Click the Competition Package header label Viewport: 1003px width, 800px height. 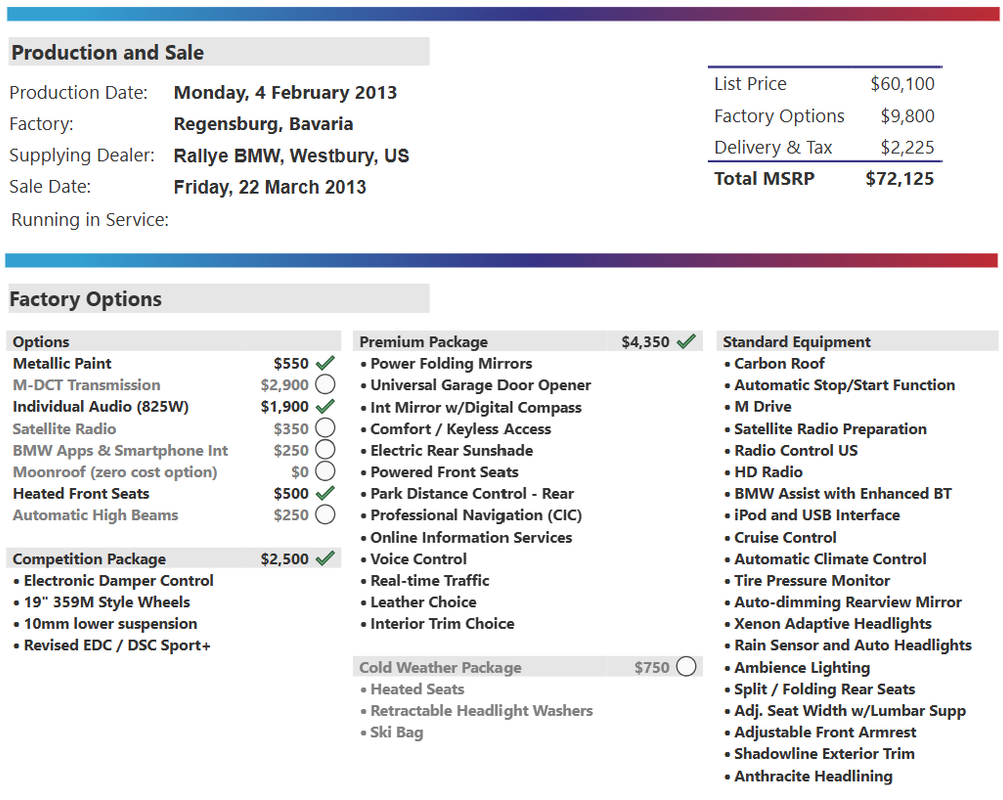click(90, 559)
